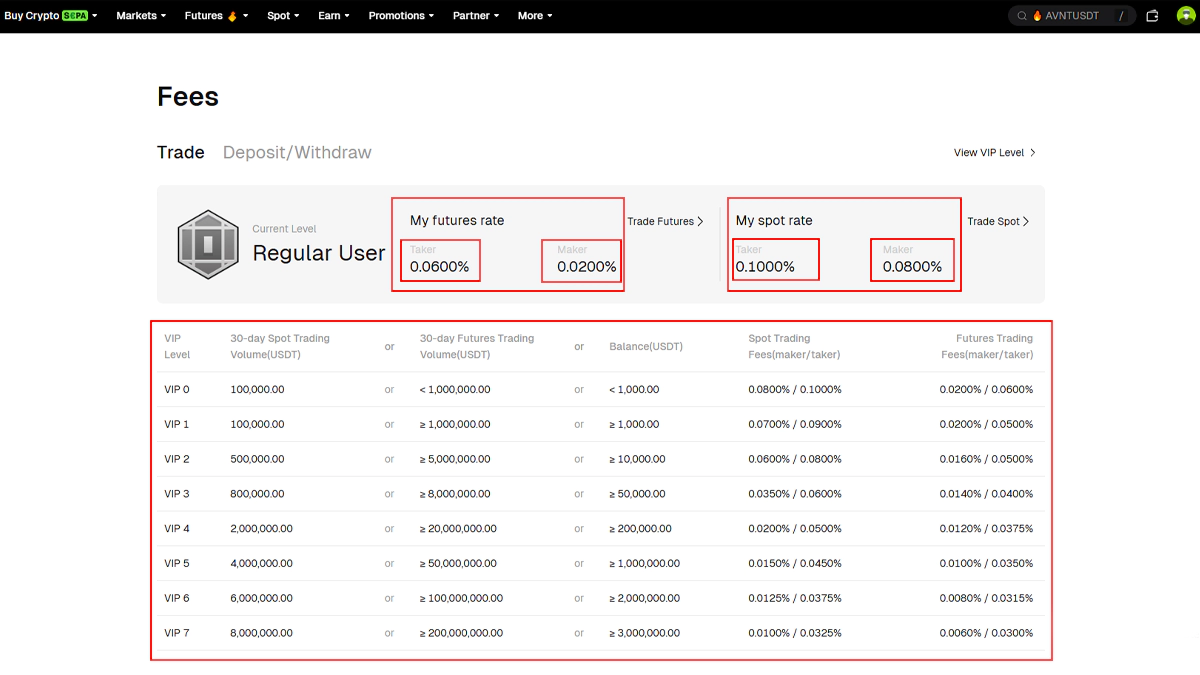The image size is (1200, 675).
Task: Click the search magnifier icon
Action: 1022,16
